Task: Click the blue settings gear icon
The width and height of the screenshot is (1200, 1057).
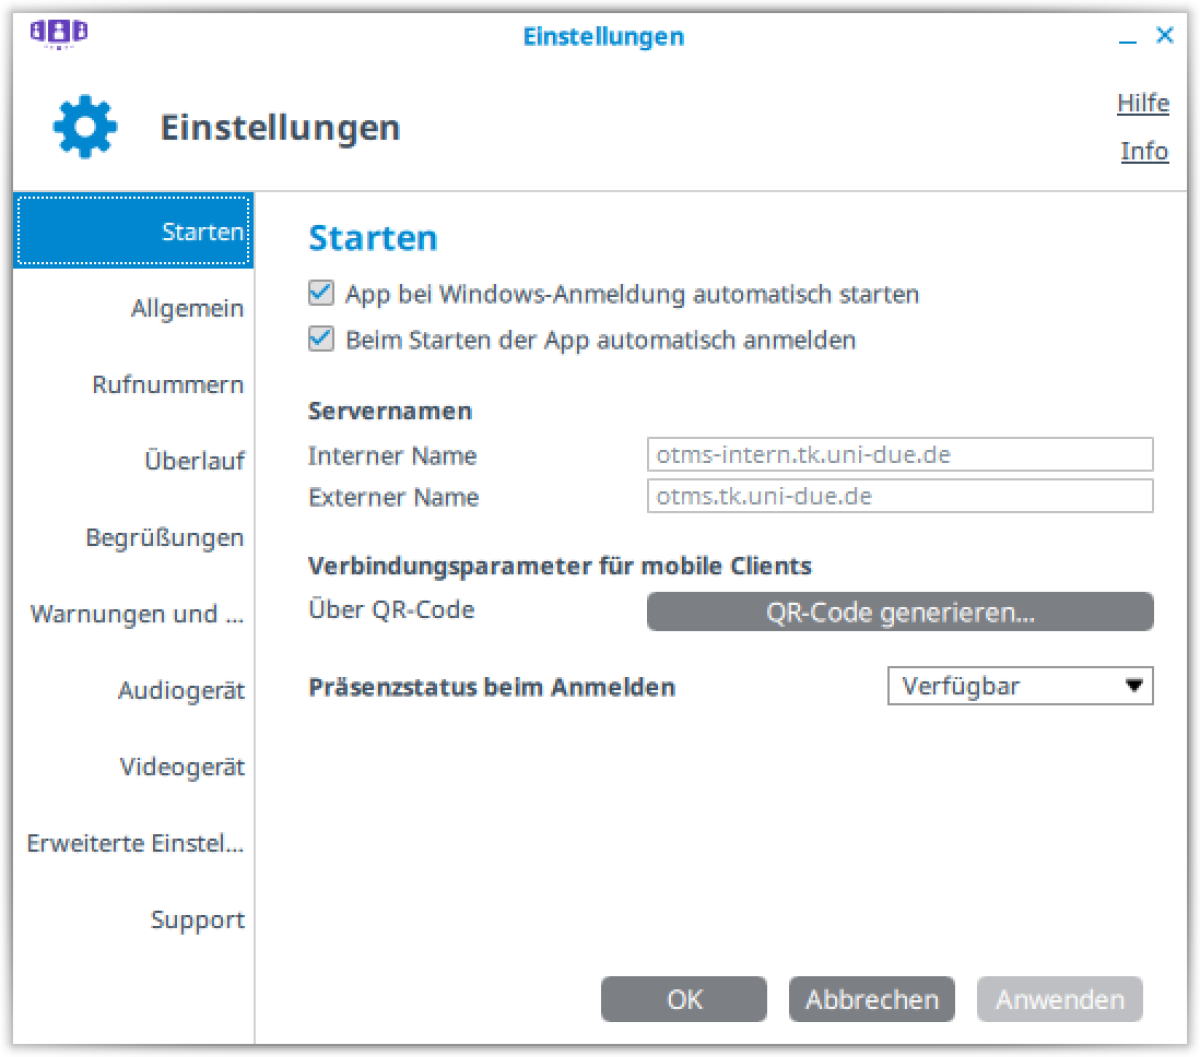Action: (x=85, y=127)
